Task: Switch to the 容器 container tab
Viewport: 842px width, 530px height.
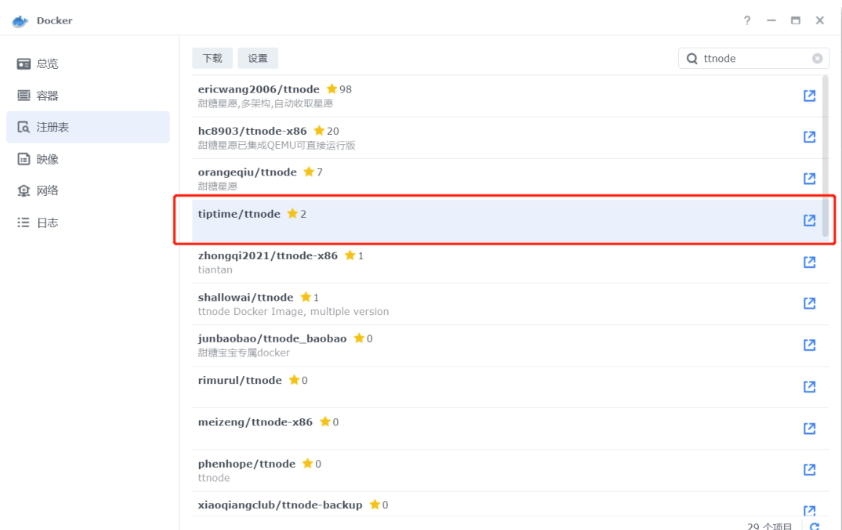Action: 48,96
